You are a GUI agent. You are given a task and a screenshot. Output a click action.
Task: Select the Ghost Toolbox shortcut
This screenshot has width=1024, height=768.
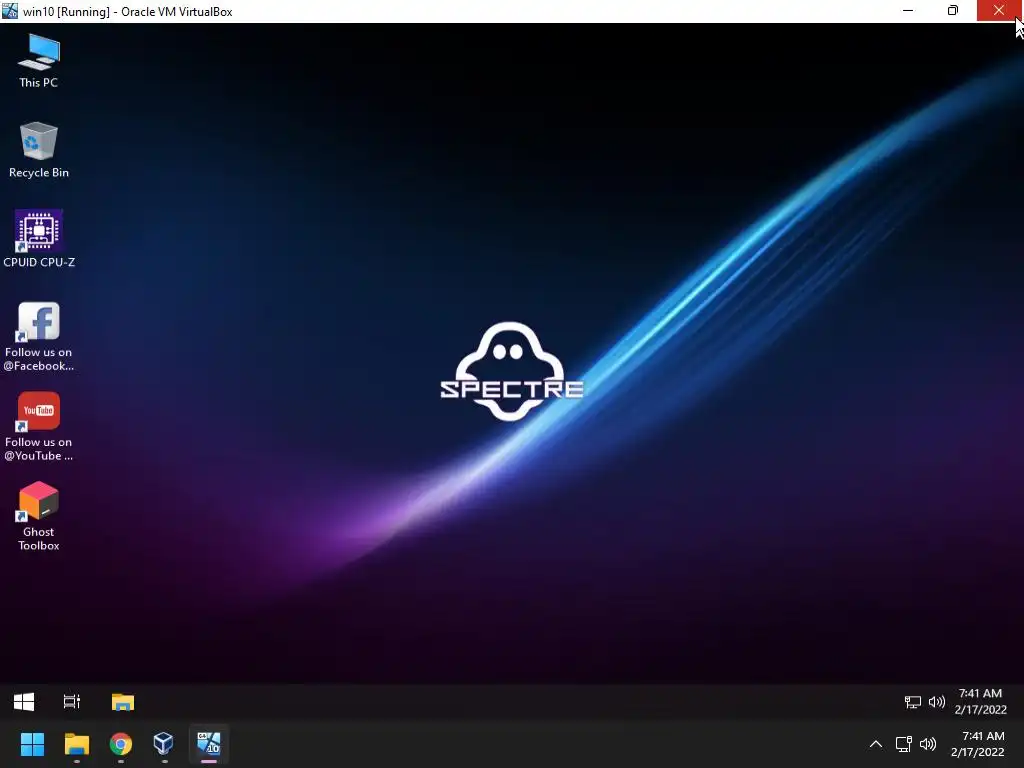pyautogui.click(x=39, y=516)
